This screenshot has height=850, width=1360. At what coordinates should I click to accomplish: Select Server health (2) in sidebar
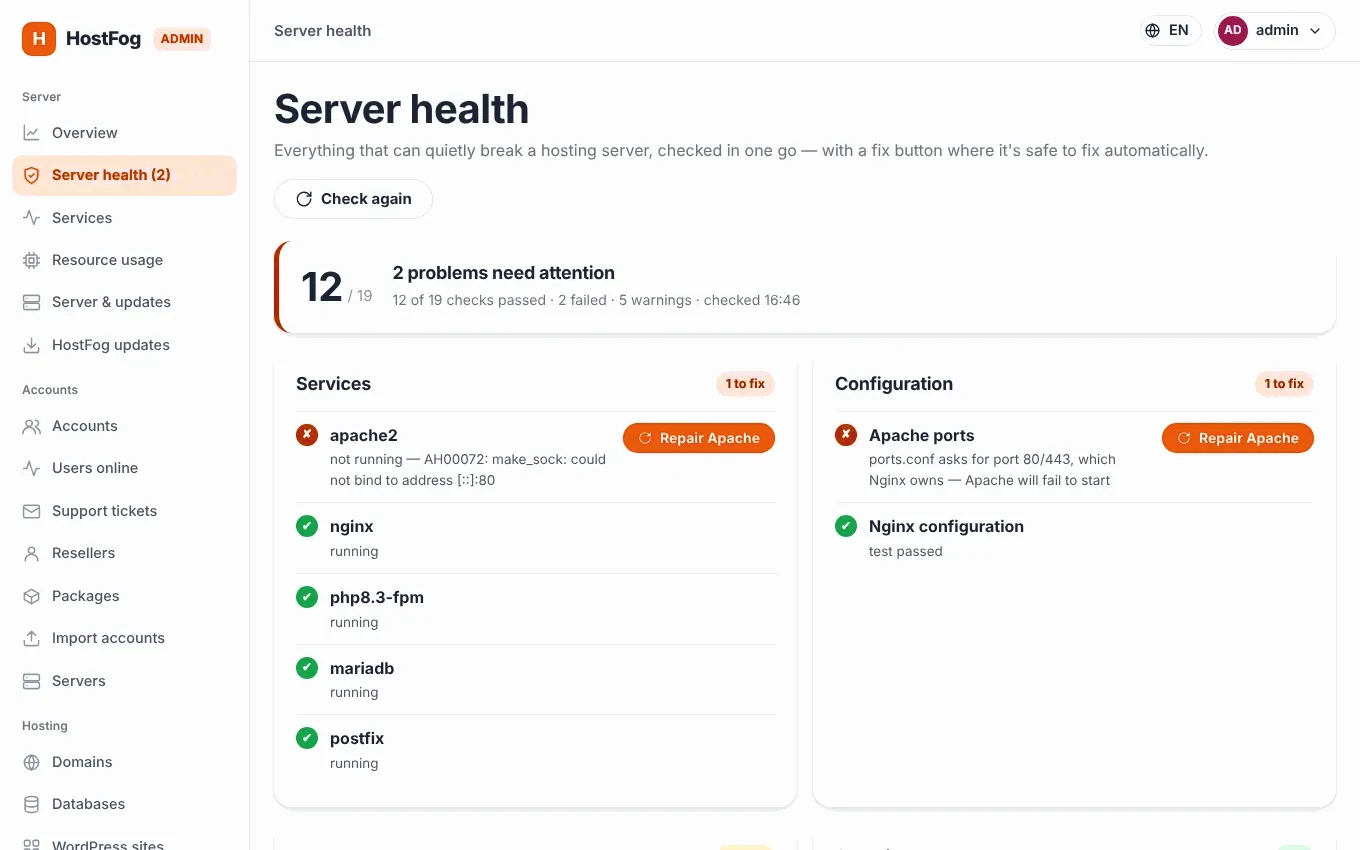pos(124,175)
